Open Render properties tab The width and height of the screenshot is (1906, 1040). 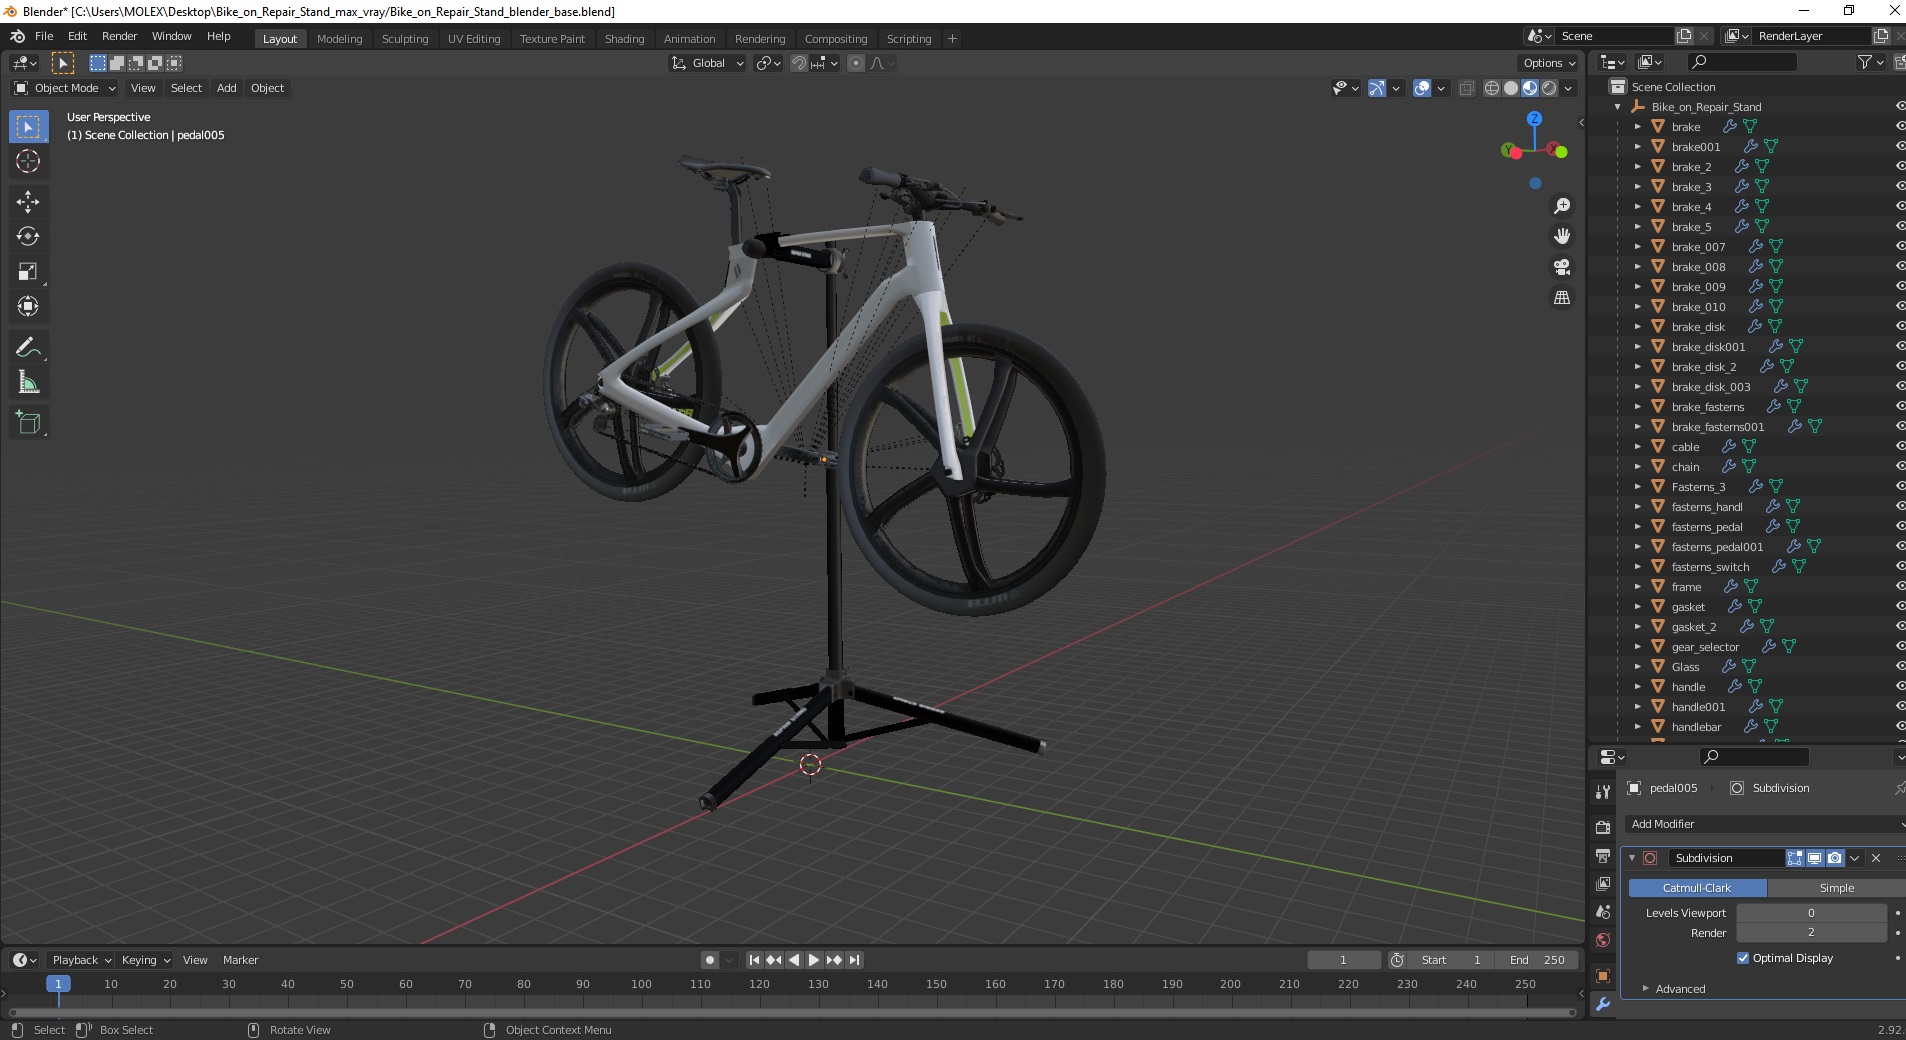point(1603,827)
